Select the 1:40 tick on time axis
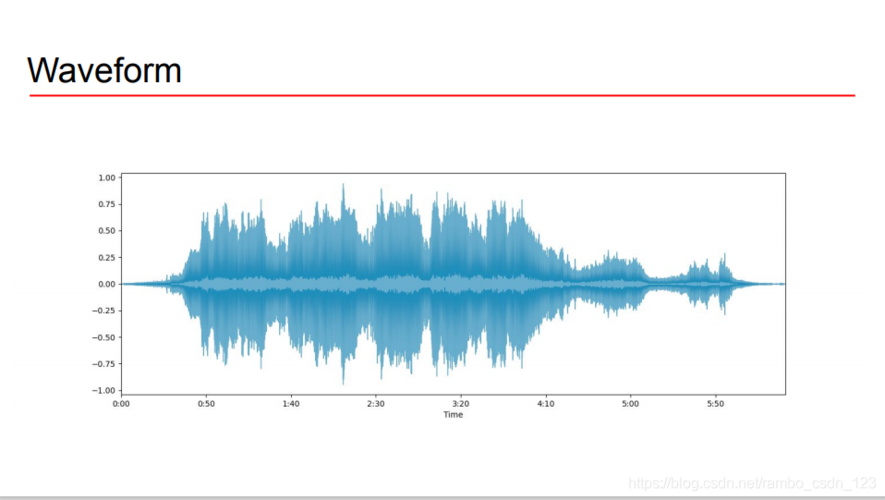The width and height of the screenshot is (885, 500). pyautogui.click(x=291, y=404)
